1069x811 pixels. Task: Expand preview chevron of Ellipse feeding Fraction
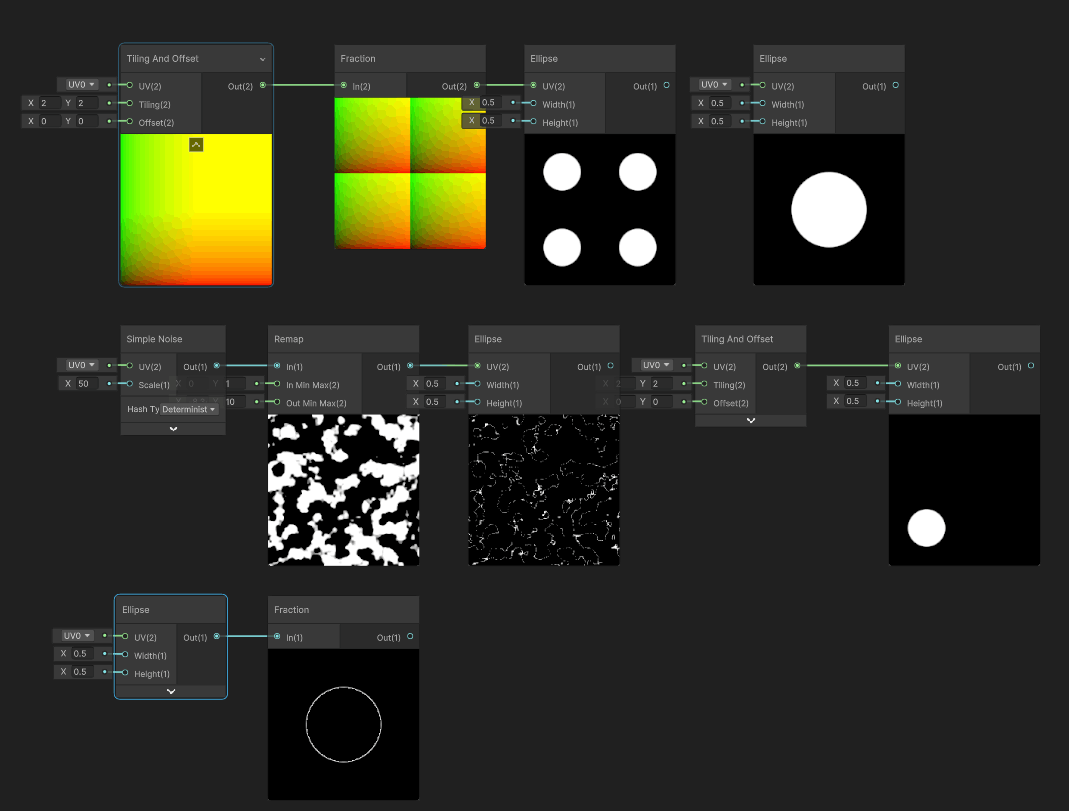(x=171, y=691)
